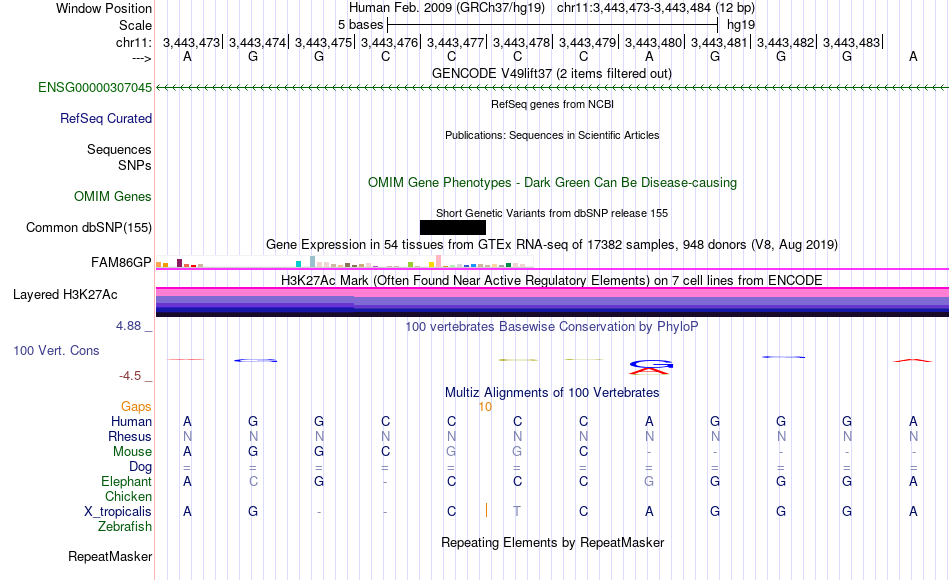
Task: Click the "5 bases" scale bar label
Action: click(360, 25)
